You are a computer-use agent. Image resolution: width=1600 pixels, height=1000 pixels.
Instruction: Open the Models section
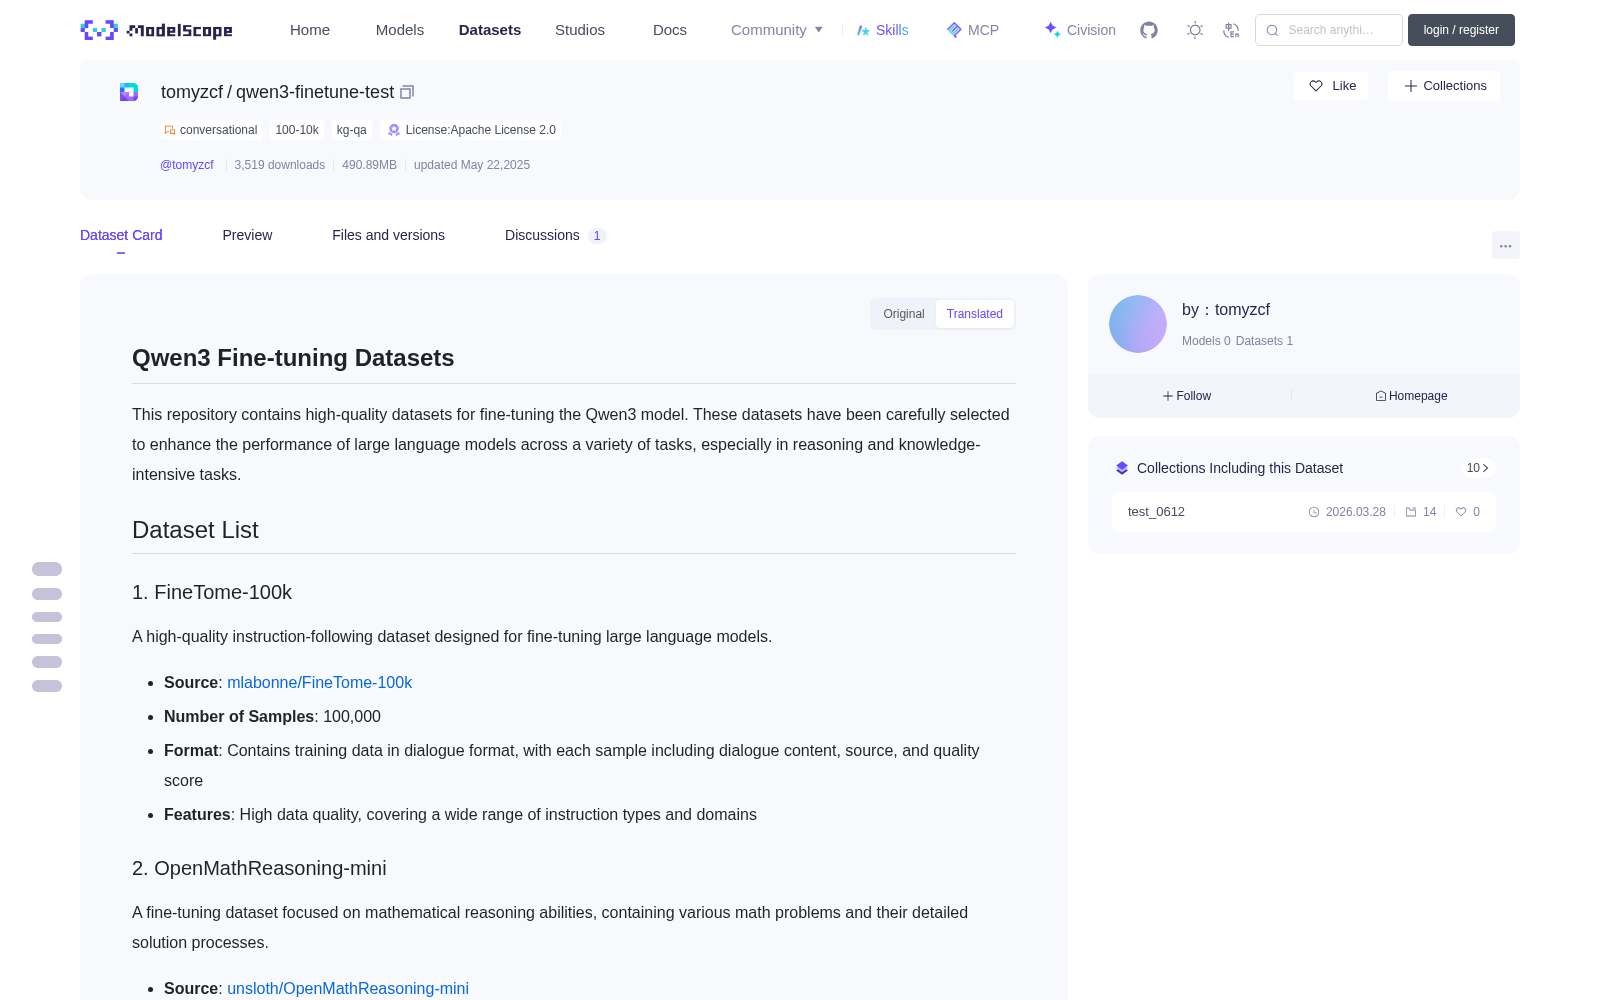click(400, 30)
